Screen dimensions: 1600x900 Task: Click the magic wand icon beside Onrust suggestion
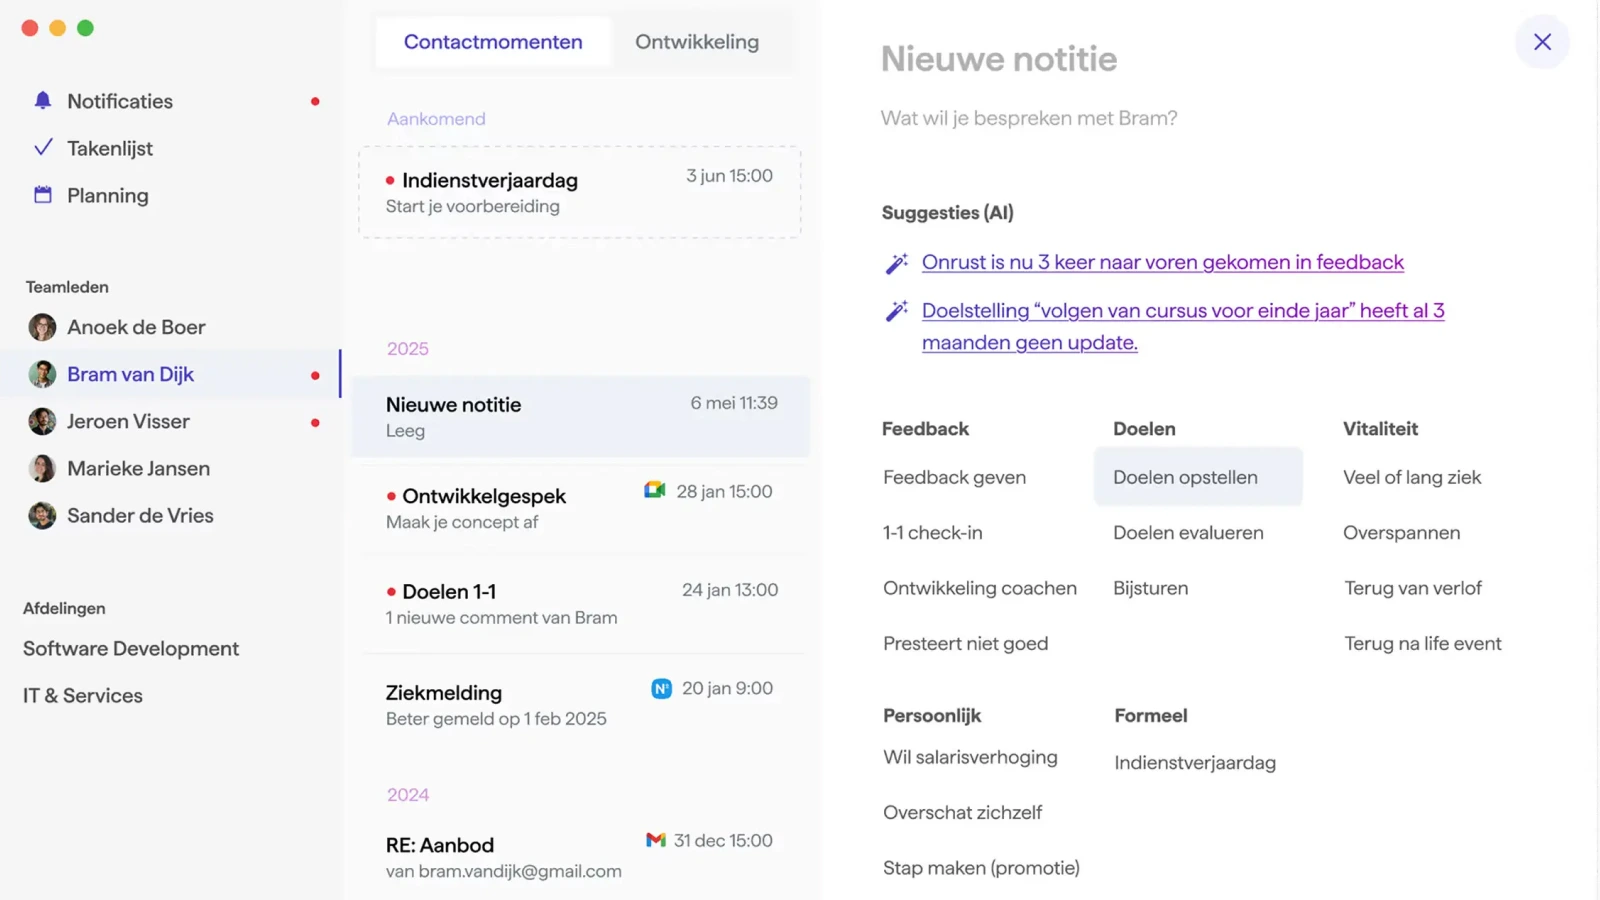(x=896, y=263)
